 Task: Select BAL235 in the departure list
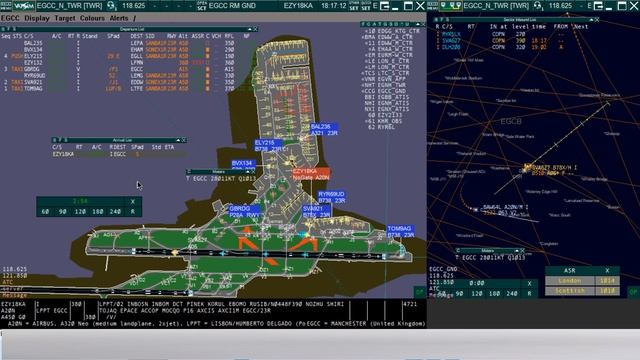33,43
